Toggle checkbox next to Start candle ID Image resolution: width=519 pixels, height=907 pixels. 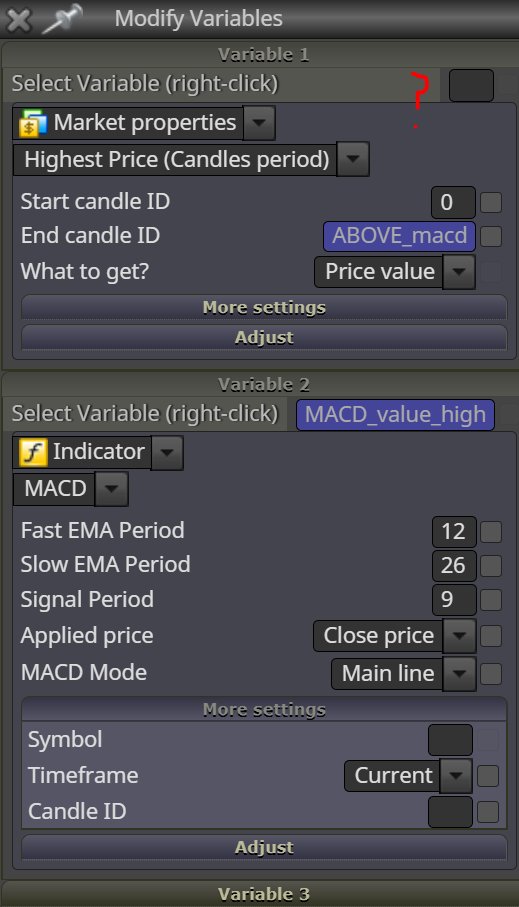[491, 202]
